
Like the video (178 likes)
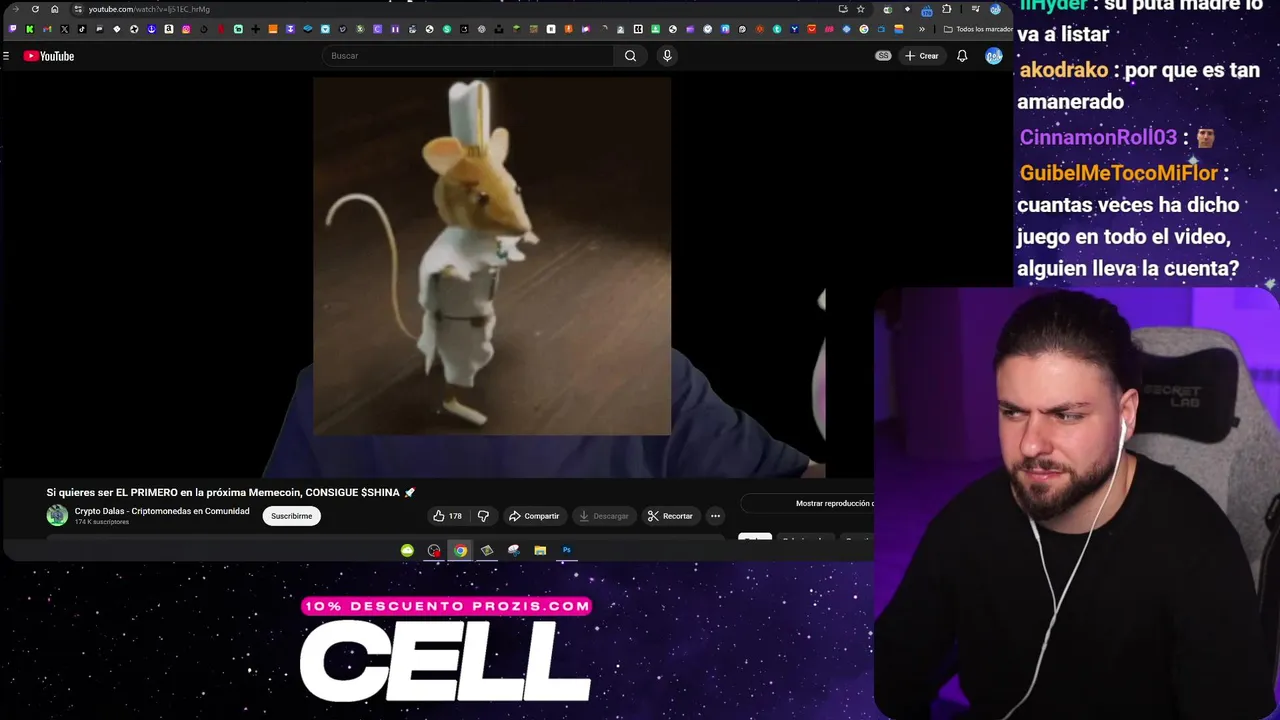[447, 516]
